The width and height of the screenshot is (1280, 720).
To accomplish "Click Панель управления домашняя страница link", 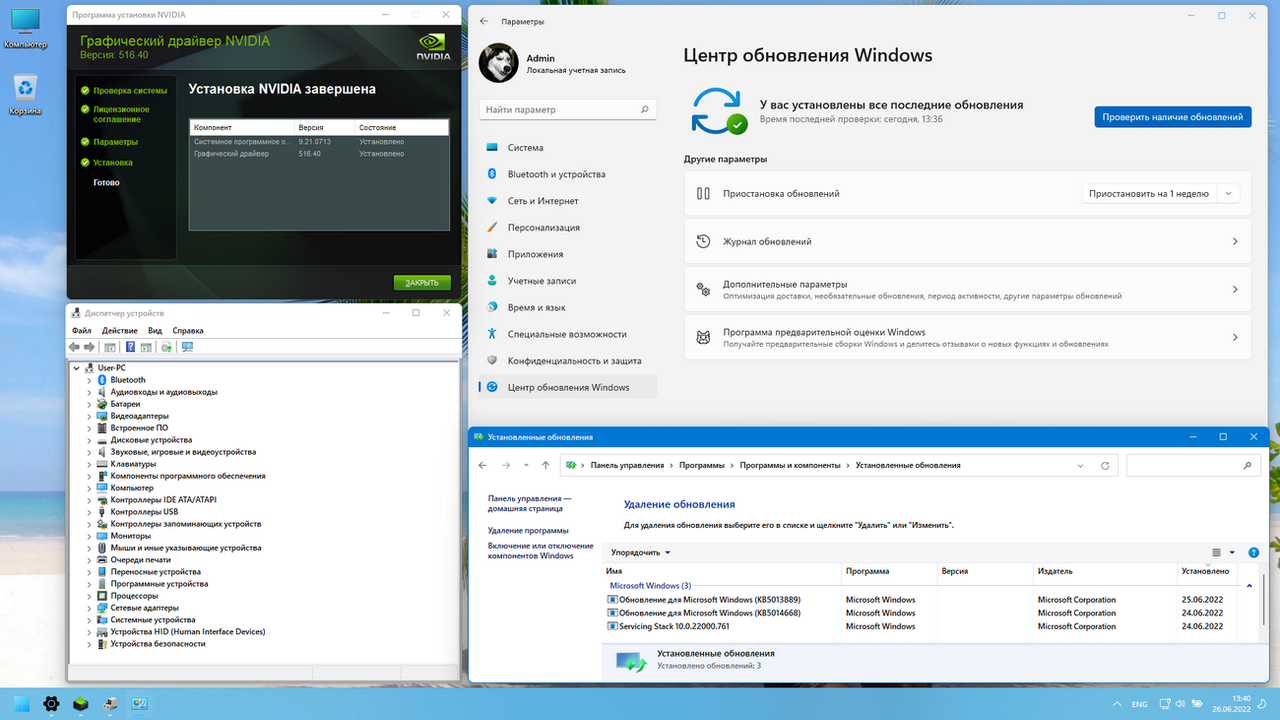I will (530, 503).
